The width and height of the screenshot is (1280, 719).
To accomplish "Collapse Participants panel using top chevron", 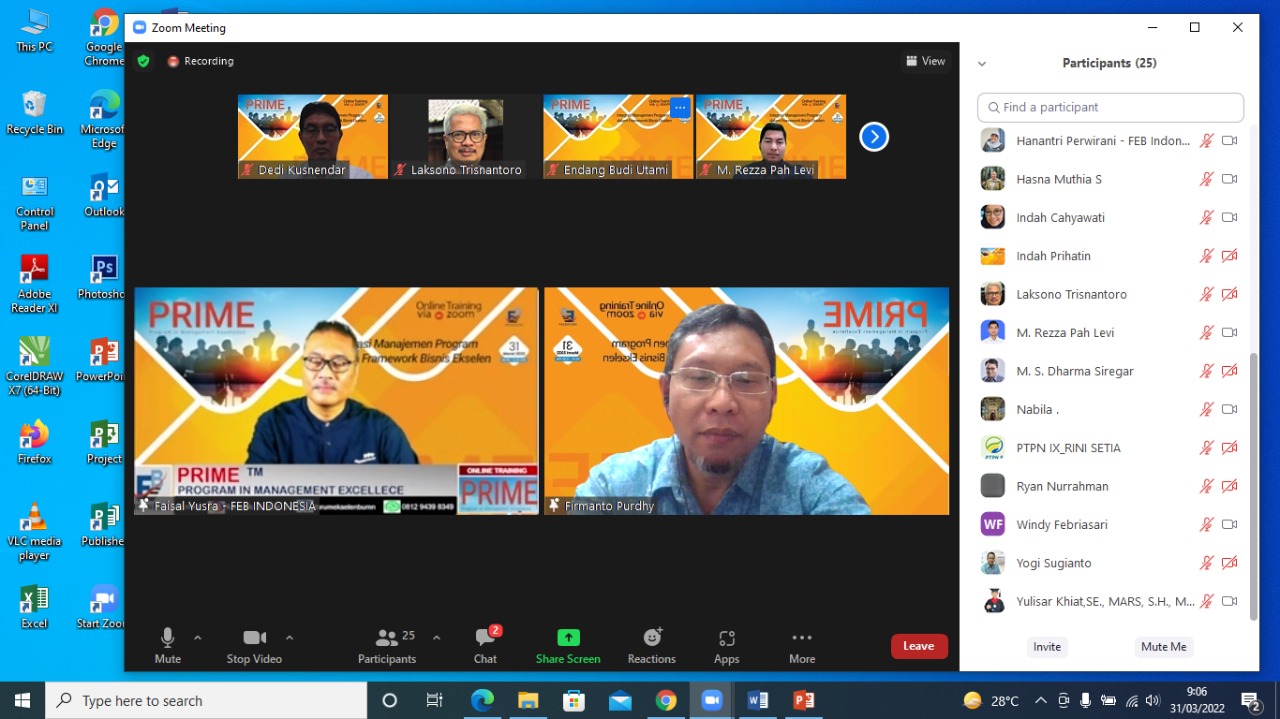I will pyautogui.click(x=982, y=63).
